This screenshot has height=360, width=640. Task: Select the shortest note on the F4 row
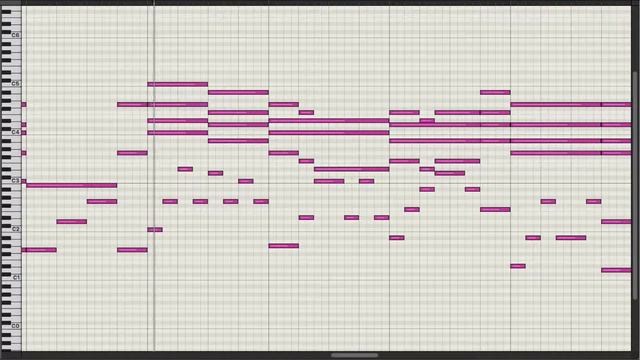[306, 113]
